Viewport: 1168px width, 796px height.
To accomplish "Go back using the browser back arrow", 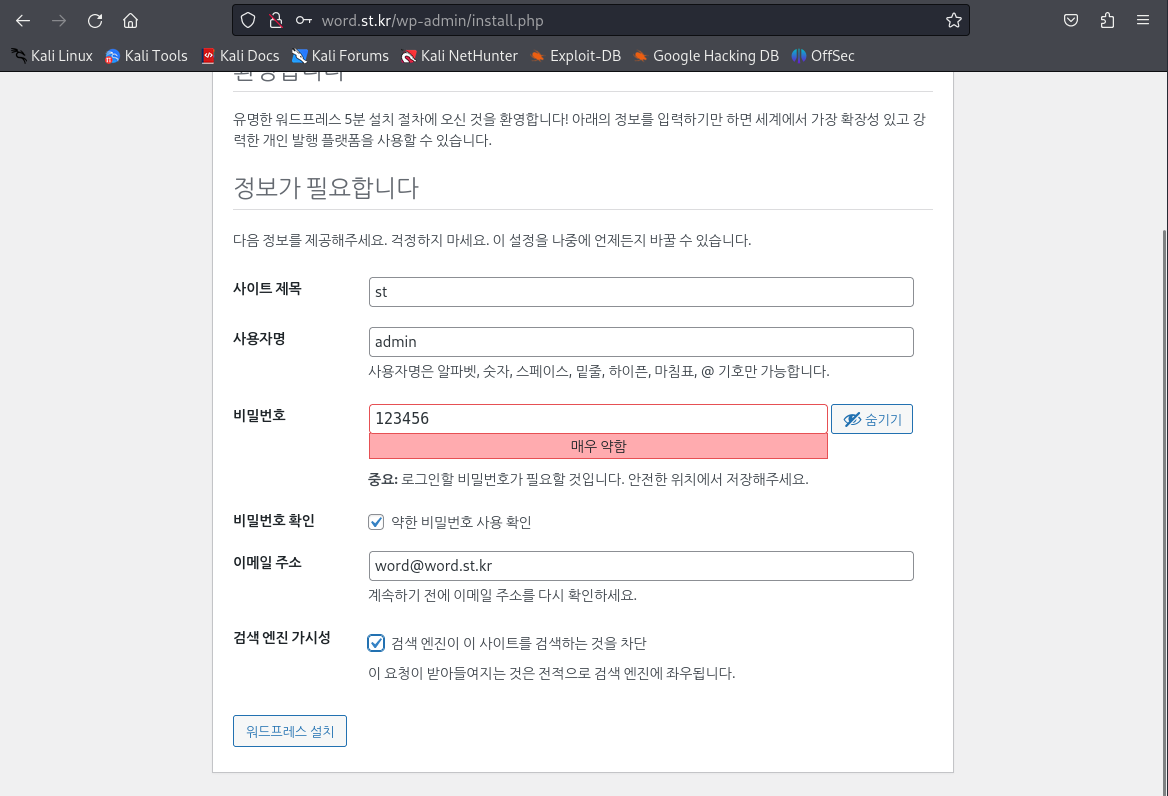I will (x=23, y=21).
